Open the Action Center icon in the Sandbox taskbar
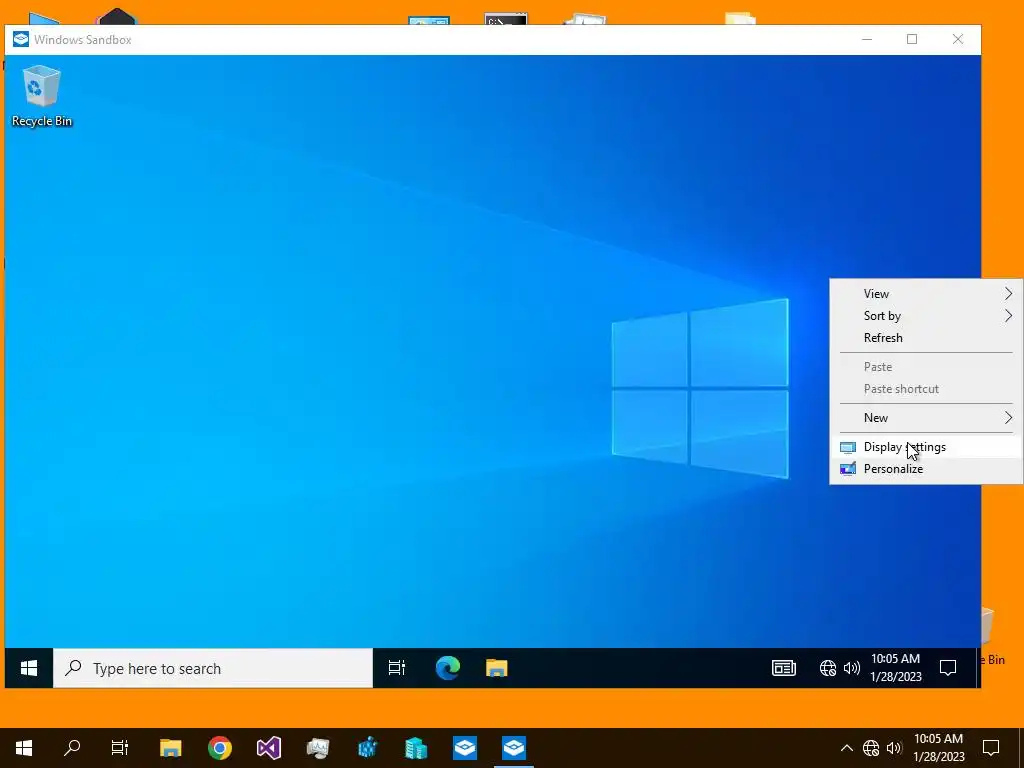 coord(948,668)
